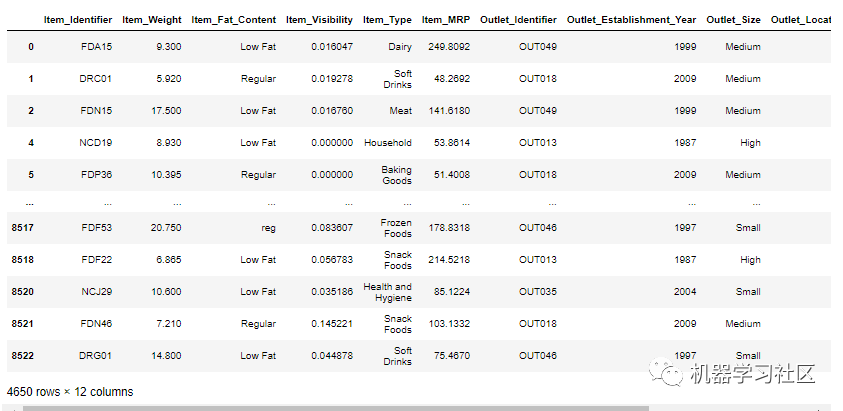This screenshot has height=411, width=843.
Task: Click the Item_Visibility column header
Action: tap(319, 20)
